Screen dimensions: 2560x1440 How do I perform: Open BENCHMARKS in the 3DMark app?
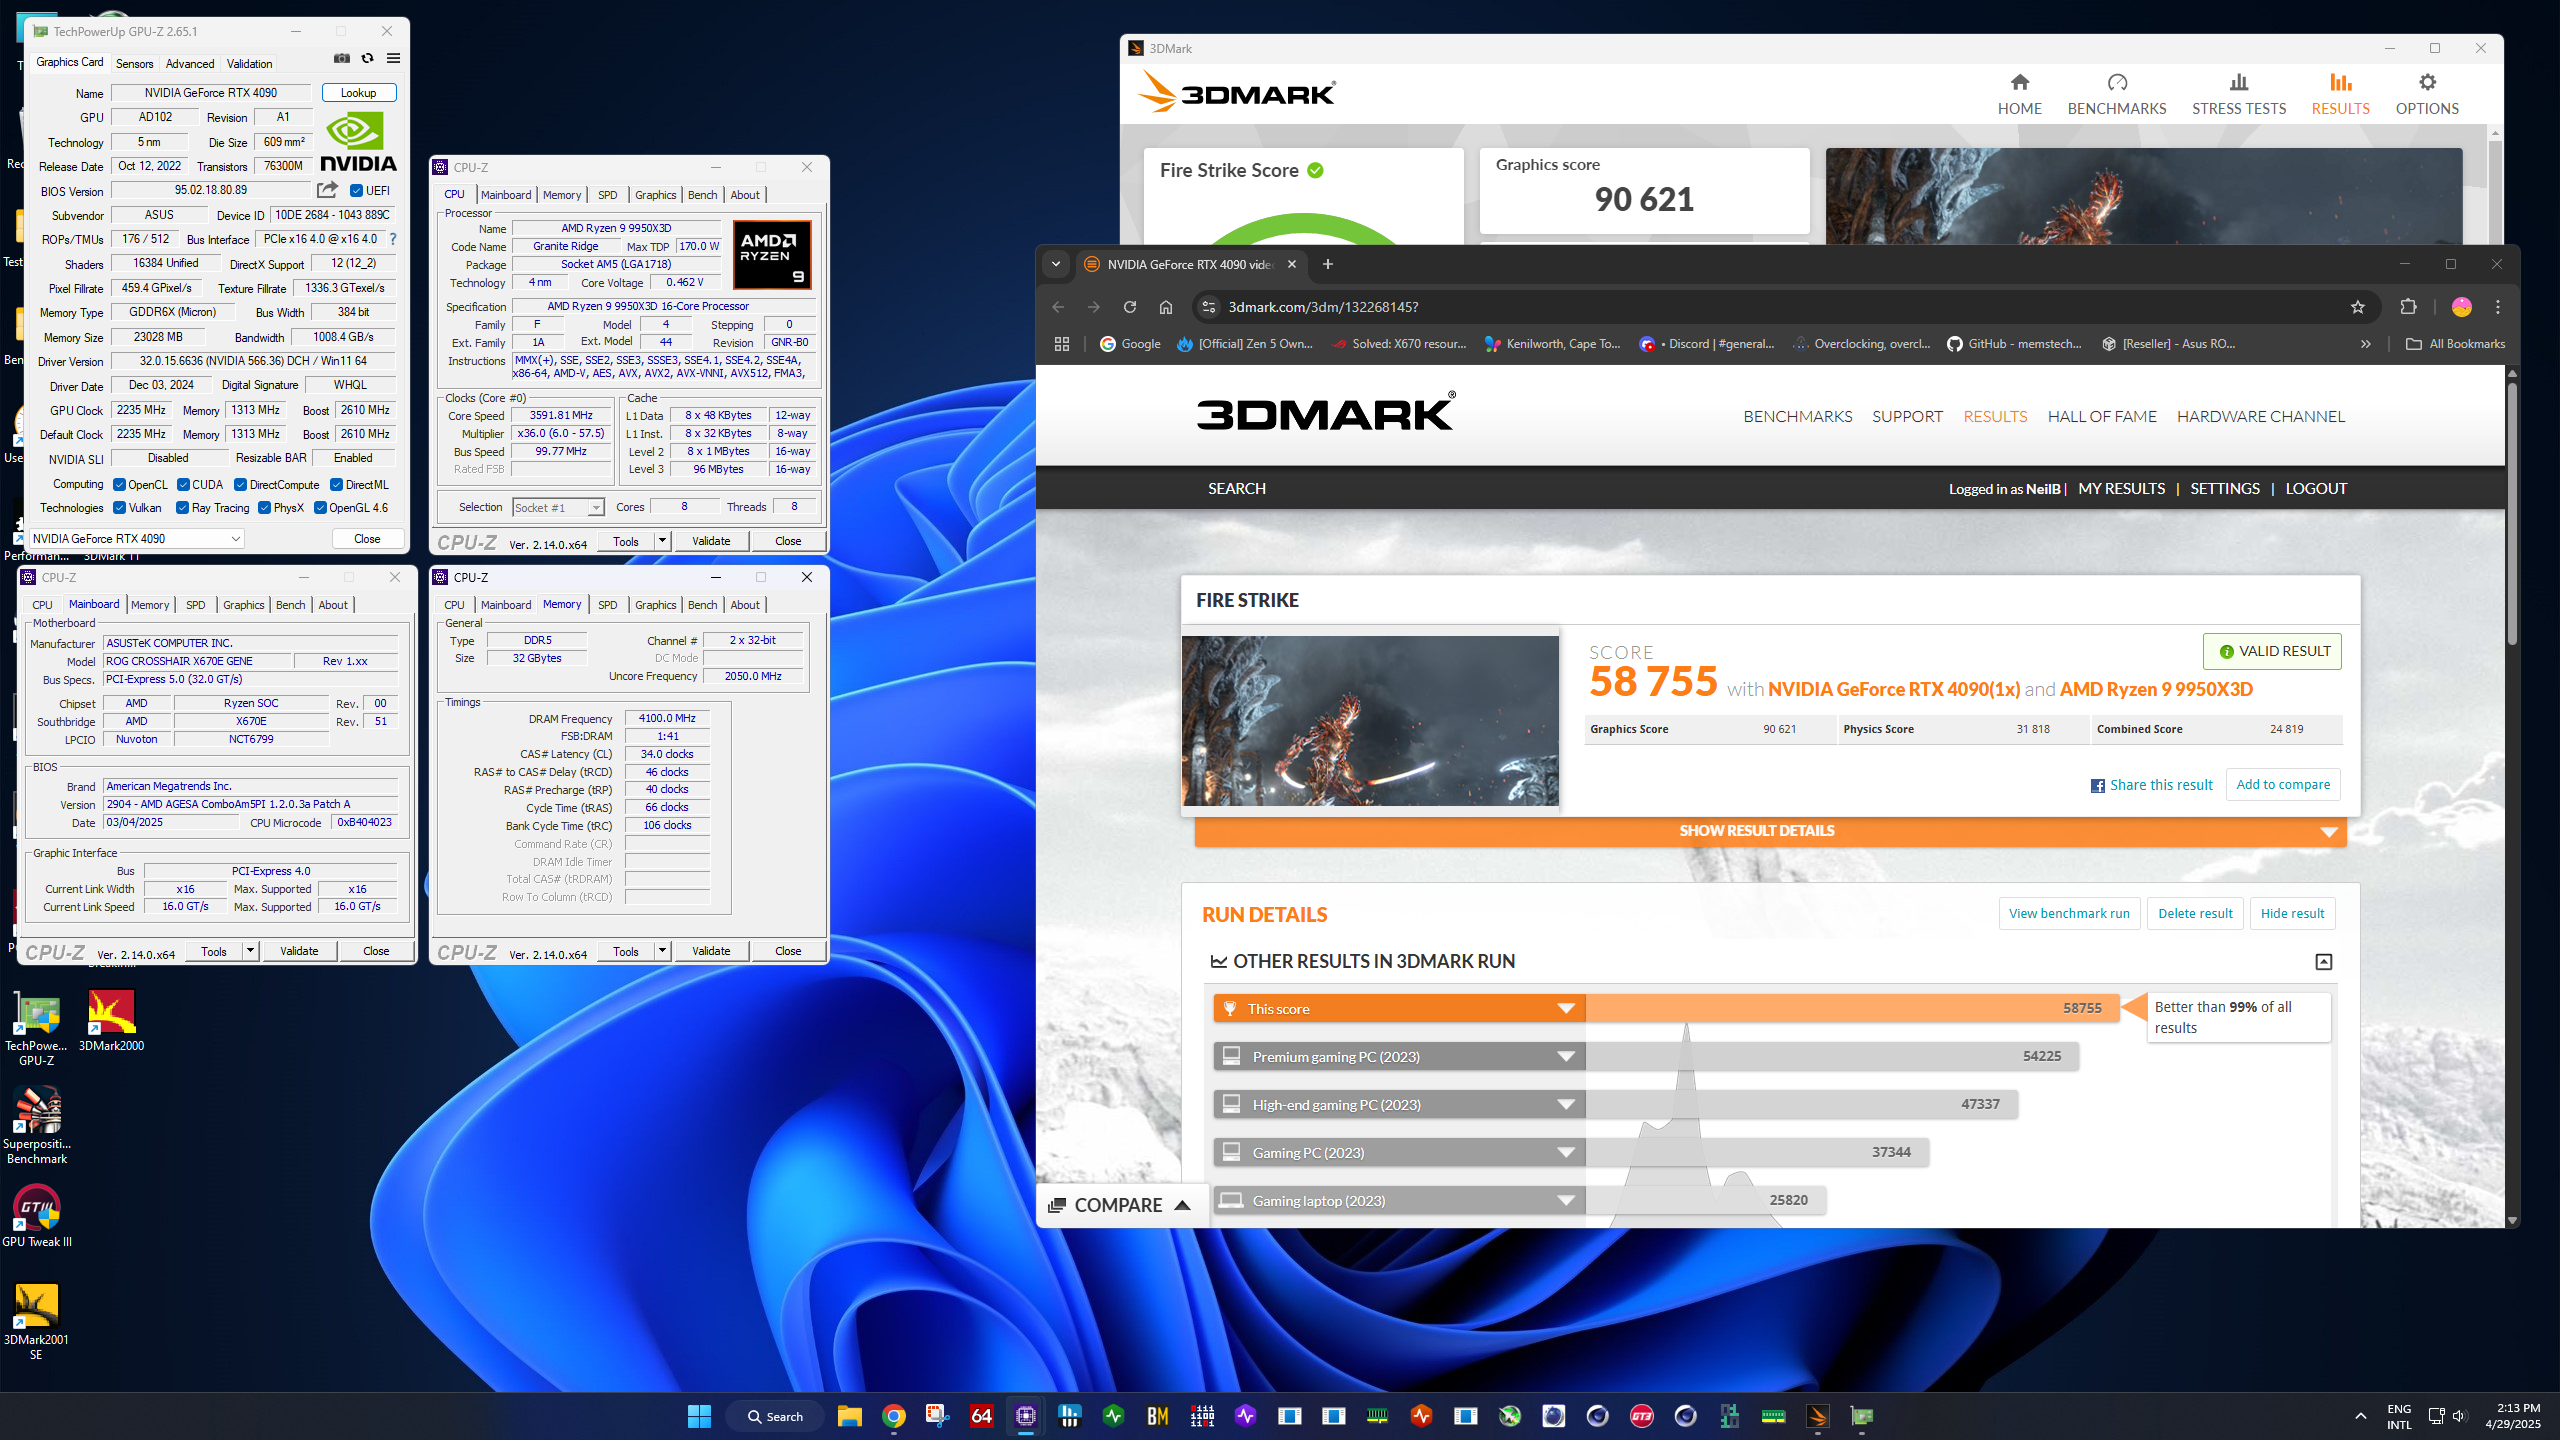point(2117,95)
